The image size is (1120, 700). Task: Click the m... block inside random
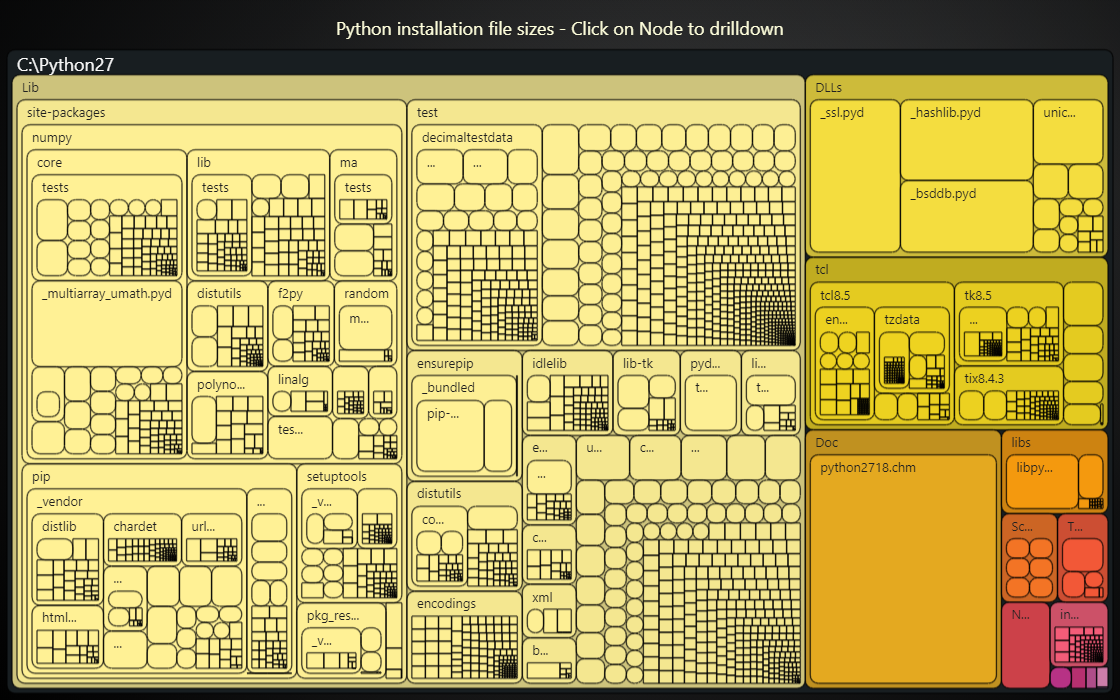[365, 327]
